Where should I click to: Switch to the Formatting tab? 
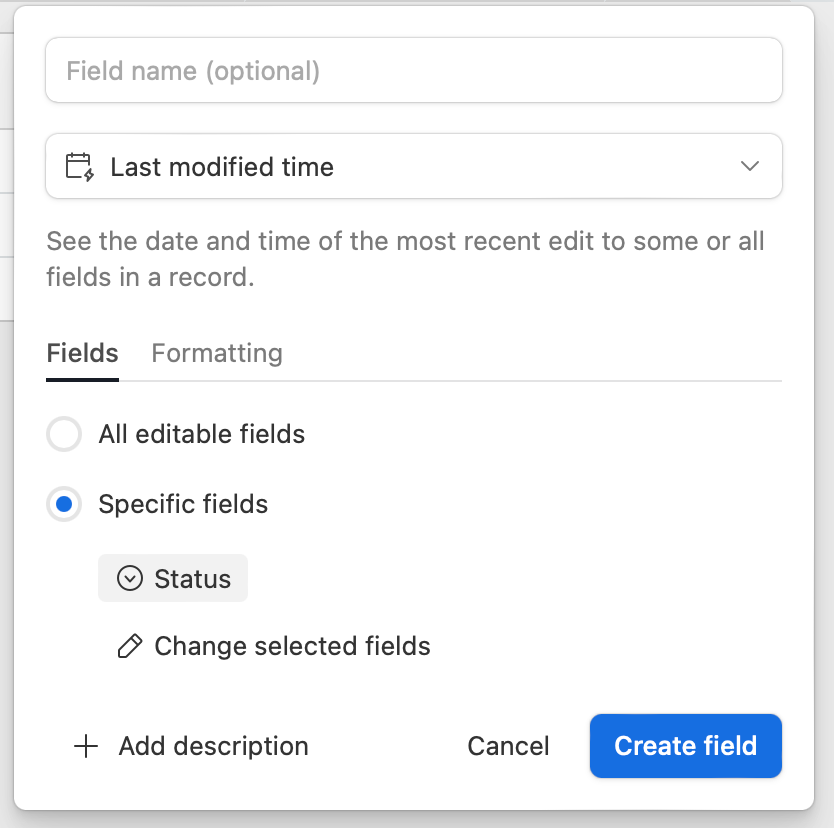[217, 353]
